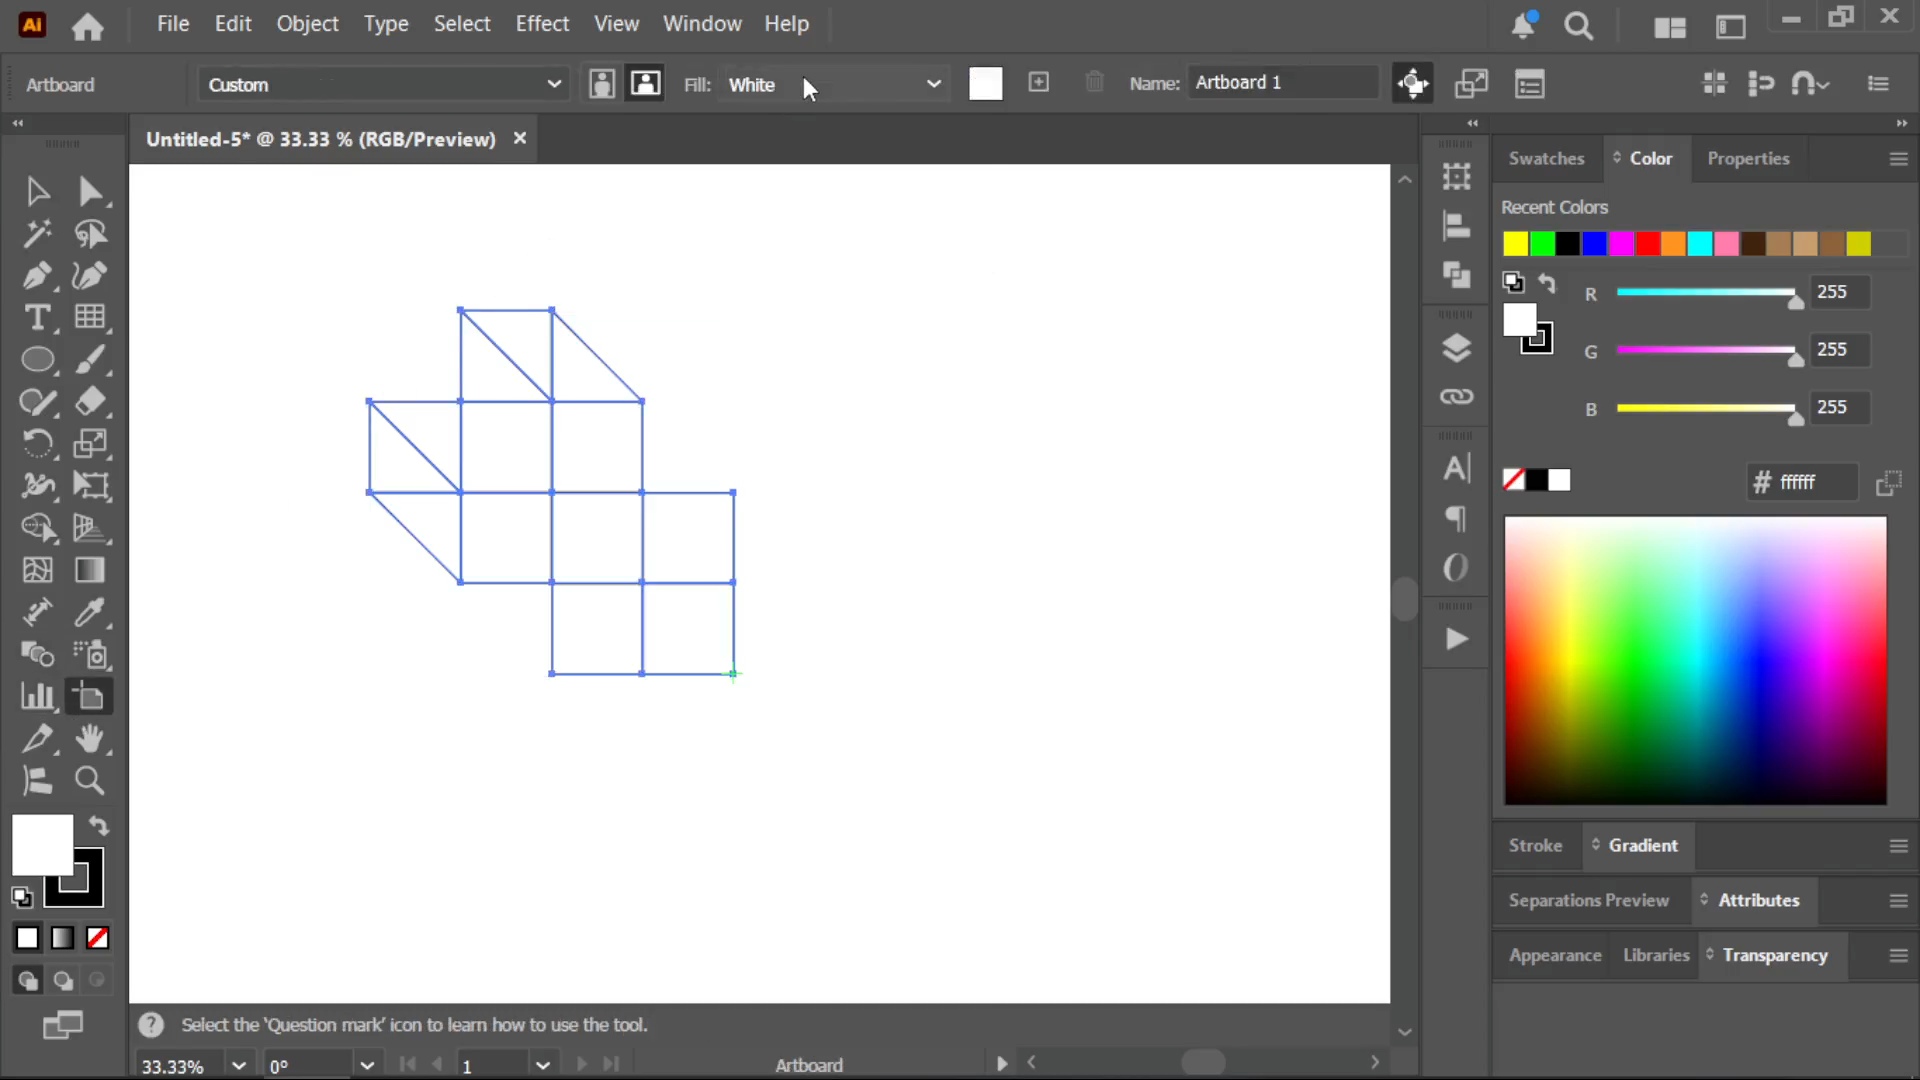Activate the Type tool
This screenshot has width=1920, height=1080.
point(37,317)
